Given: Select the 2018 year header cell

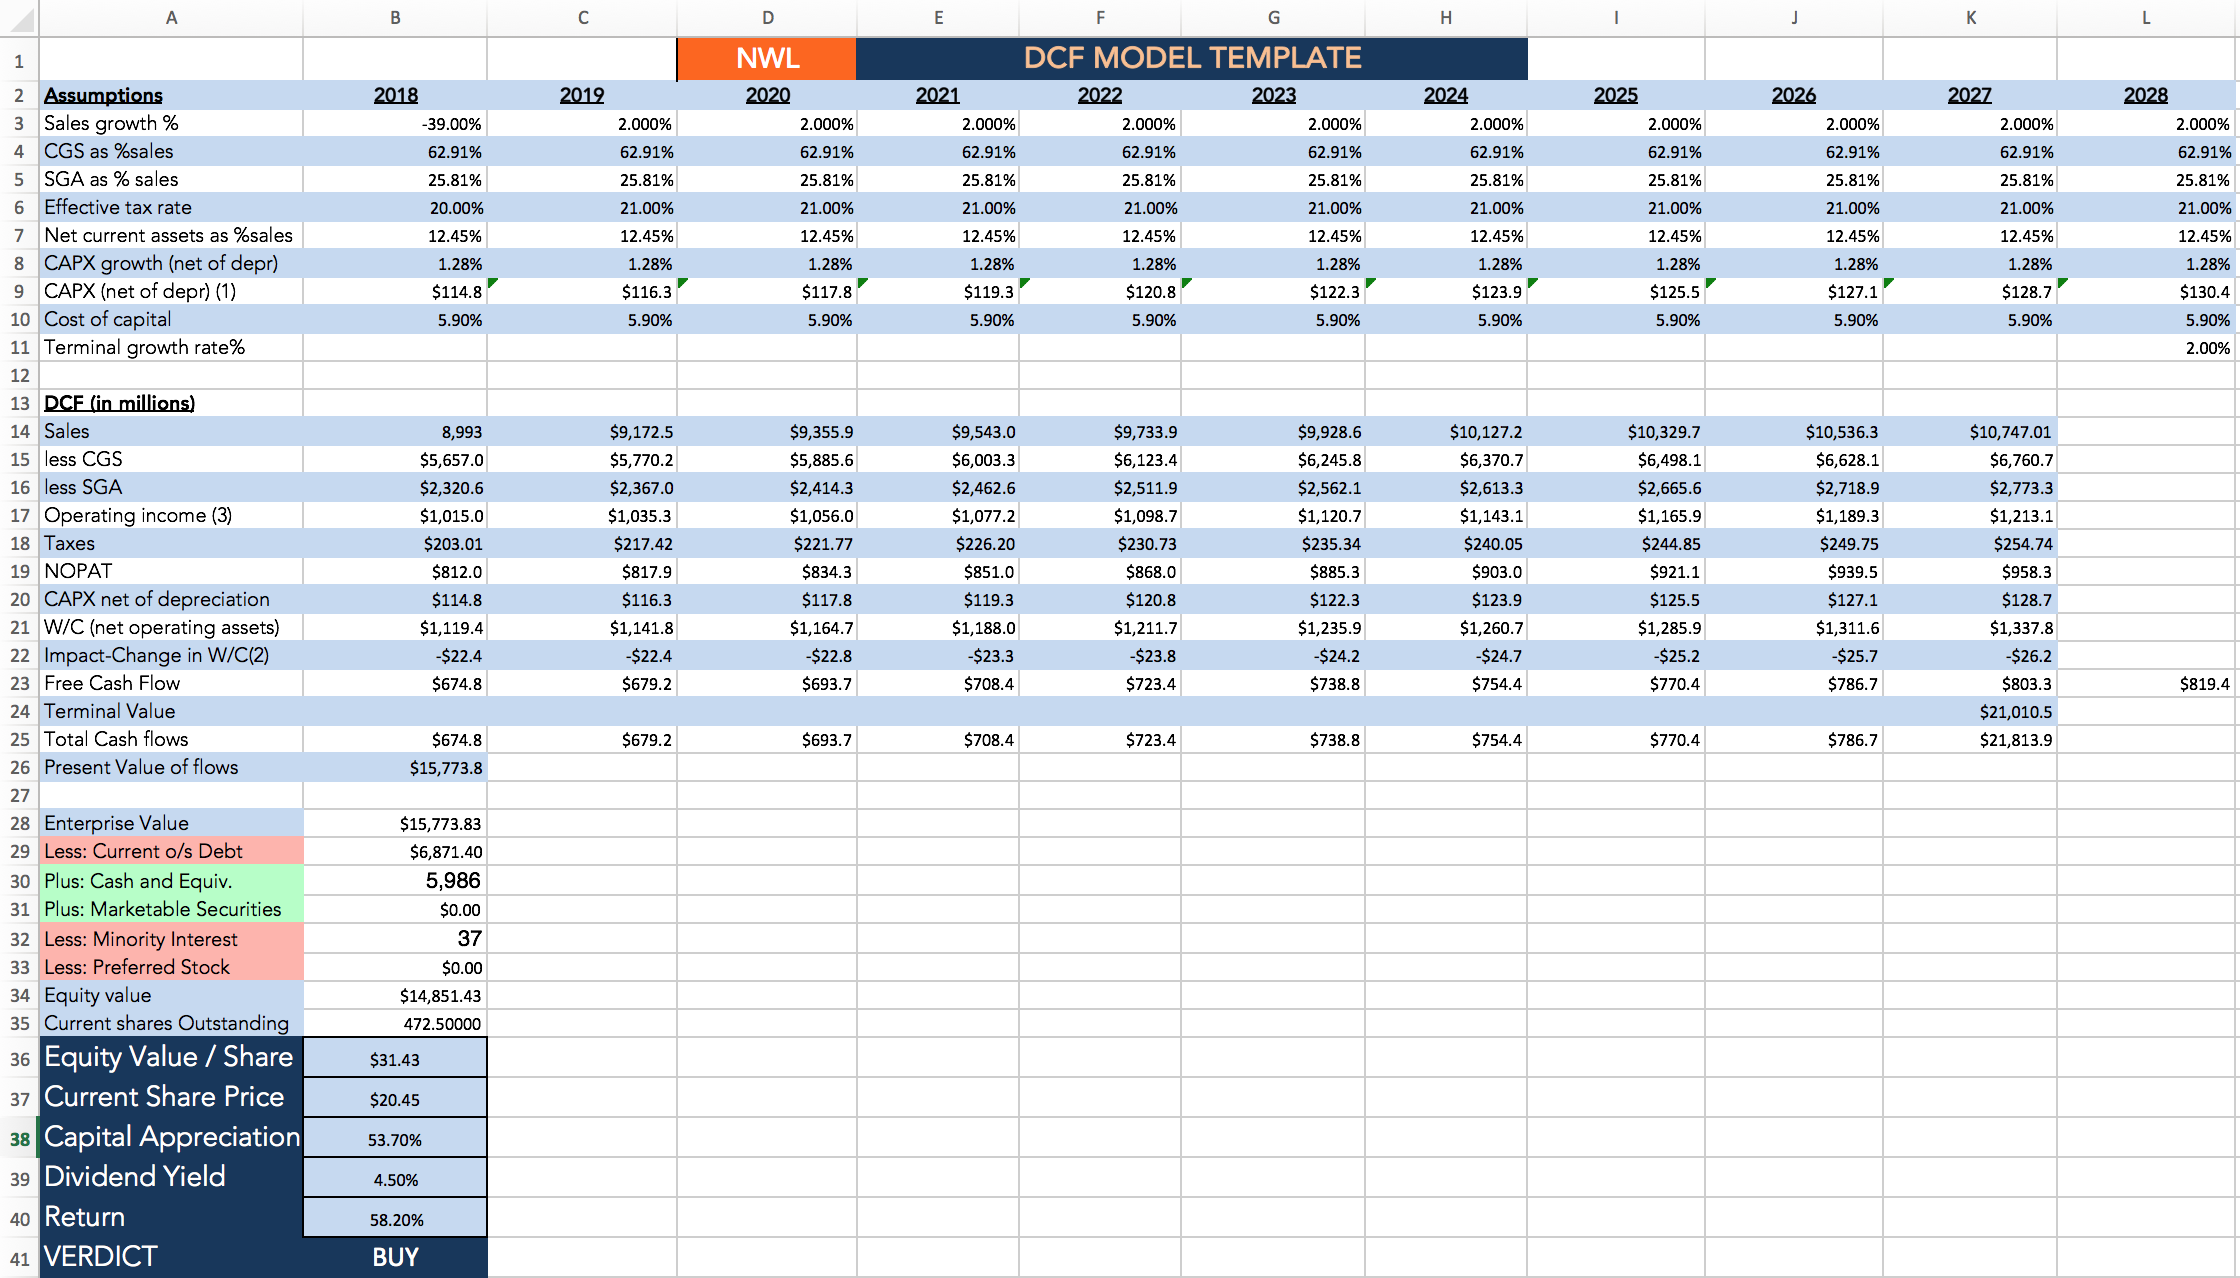Looking at the screenshot, I should tap(395, 95).
